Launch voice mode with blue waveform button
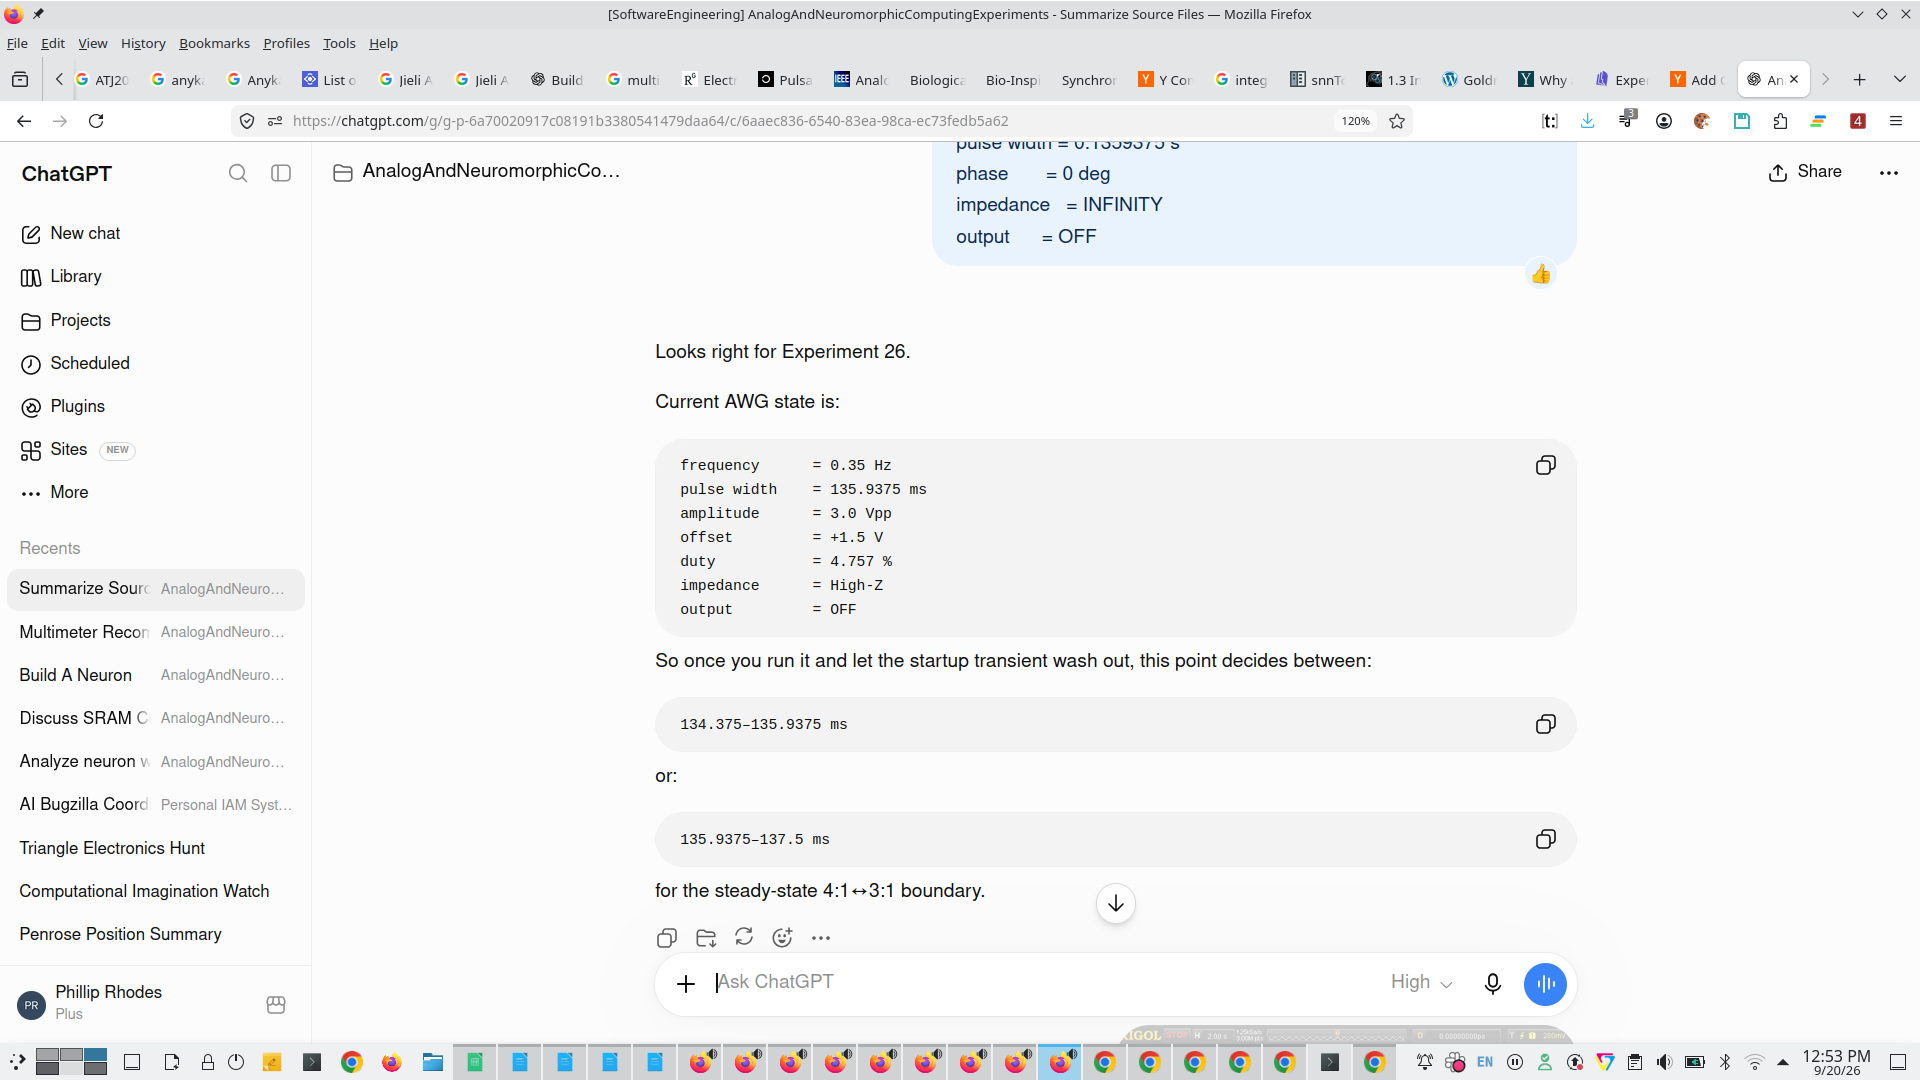This screenshot has width=1920, height=1080. [x=1545, y=984]
